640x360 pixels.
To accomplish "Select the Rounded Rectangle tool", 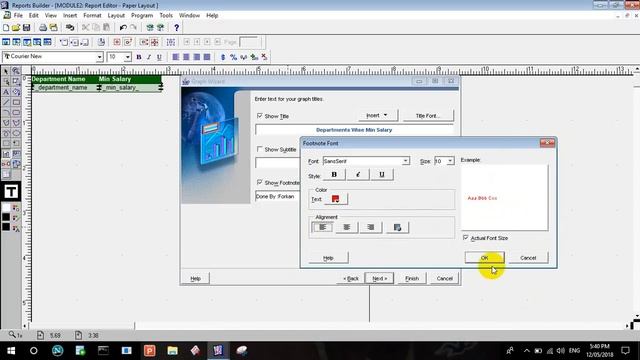I will tap(16, 112).
